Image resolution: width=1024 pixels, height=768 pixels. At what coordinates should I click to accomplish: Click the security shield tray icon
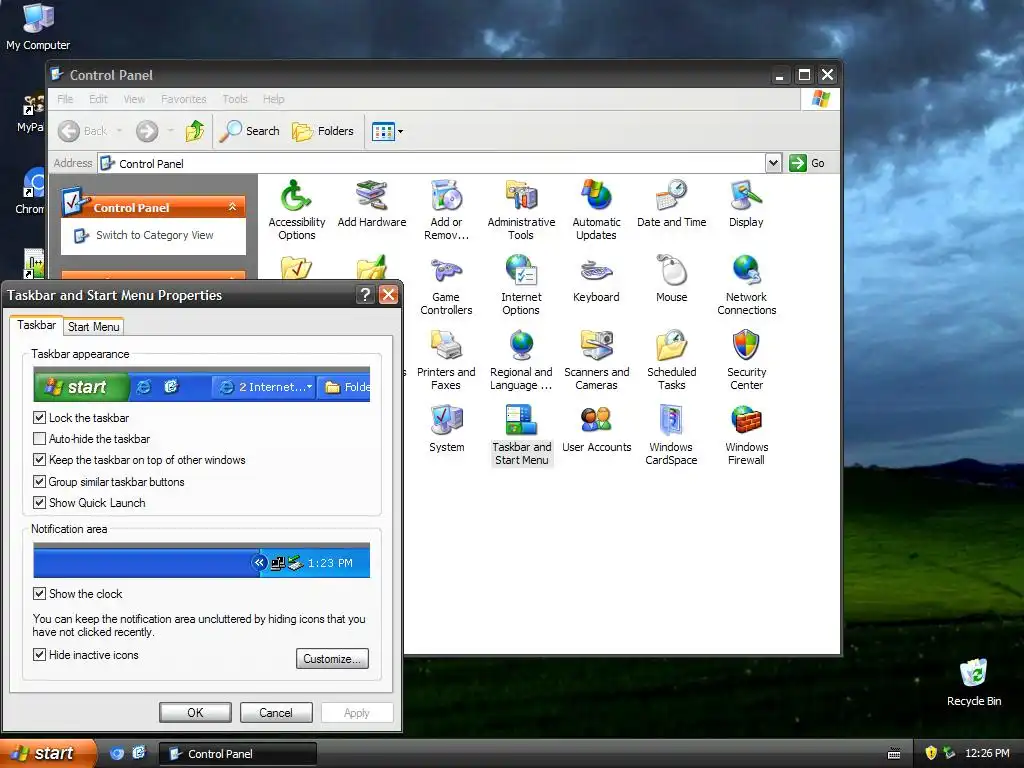(931, 753)
